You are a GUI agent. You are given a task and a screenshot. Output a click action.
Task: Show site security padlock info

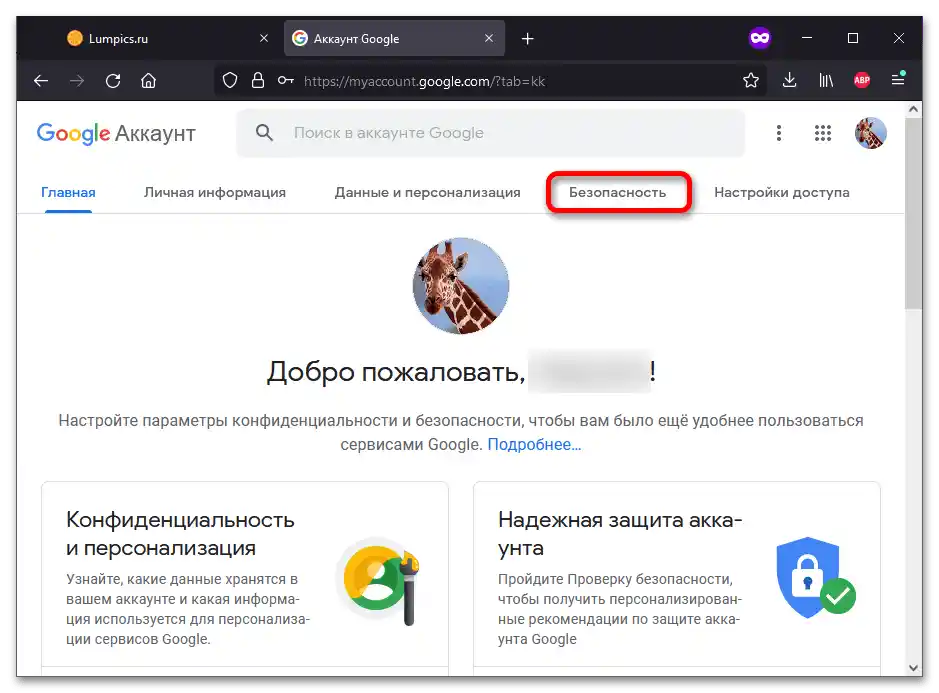258,80
